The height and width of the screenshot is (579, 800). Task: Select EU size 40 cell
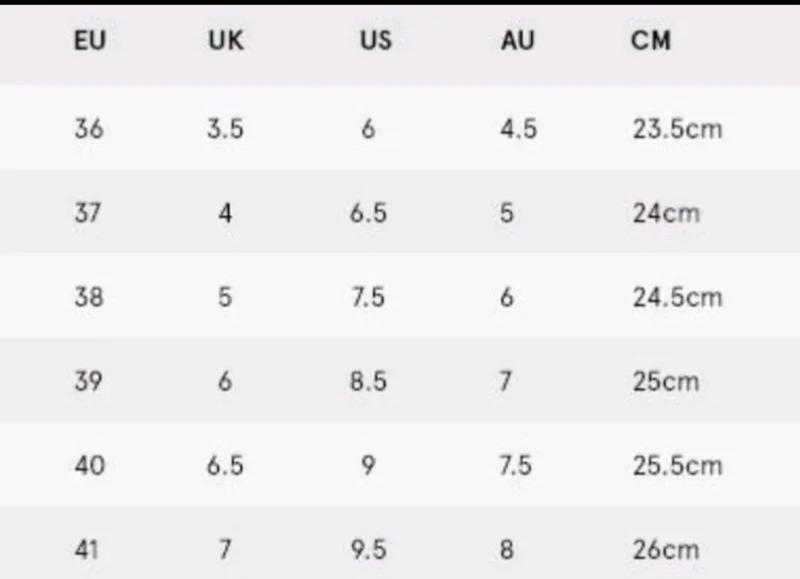pyautogui.click(x=90, y=465)
